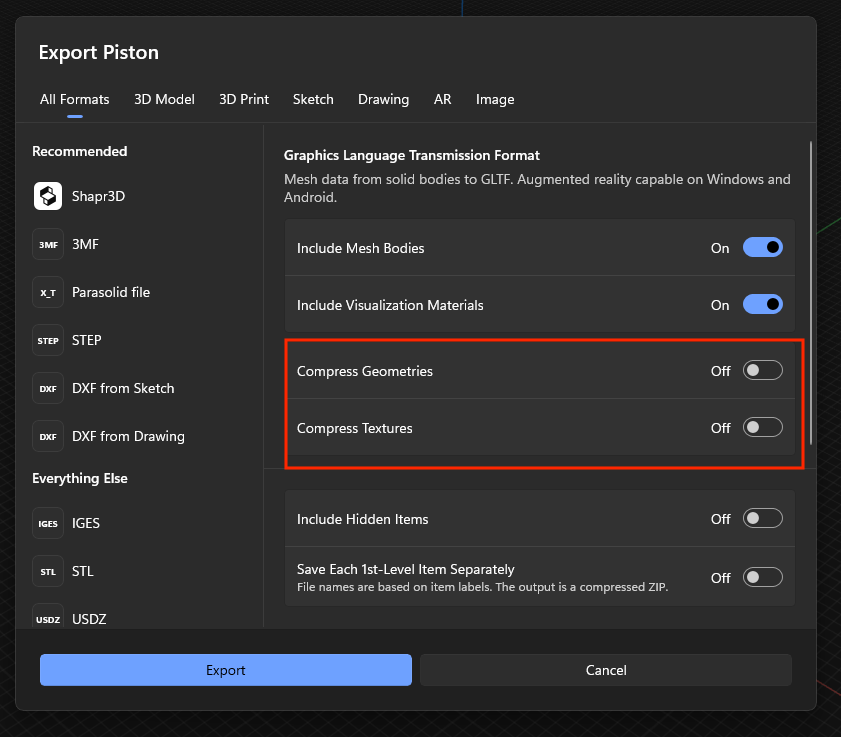Choose the 3MF format icon
This screenshot has width=841, height=737.
(x=48, y=244)
